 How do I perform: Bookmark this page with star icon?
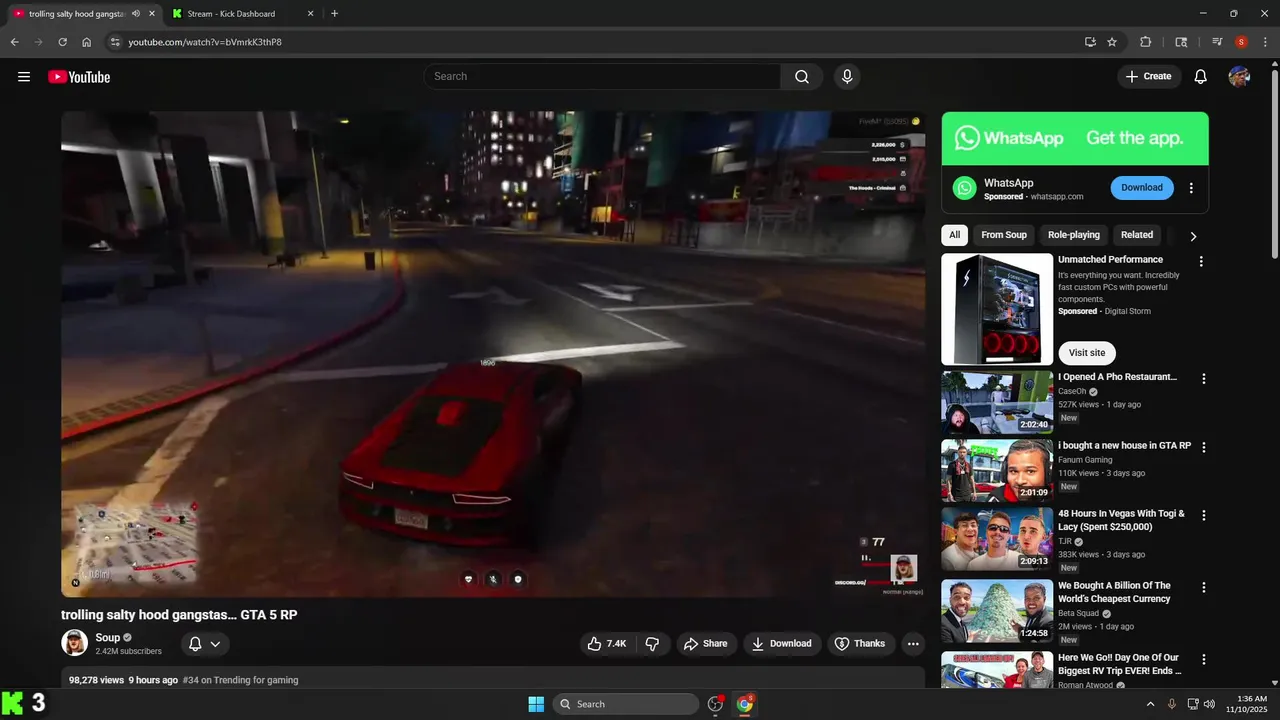tap(1112, 42)
